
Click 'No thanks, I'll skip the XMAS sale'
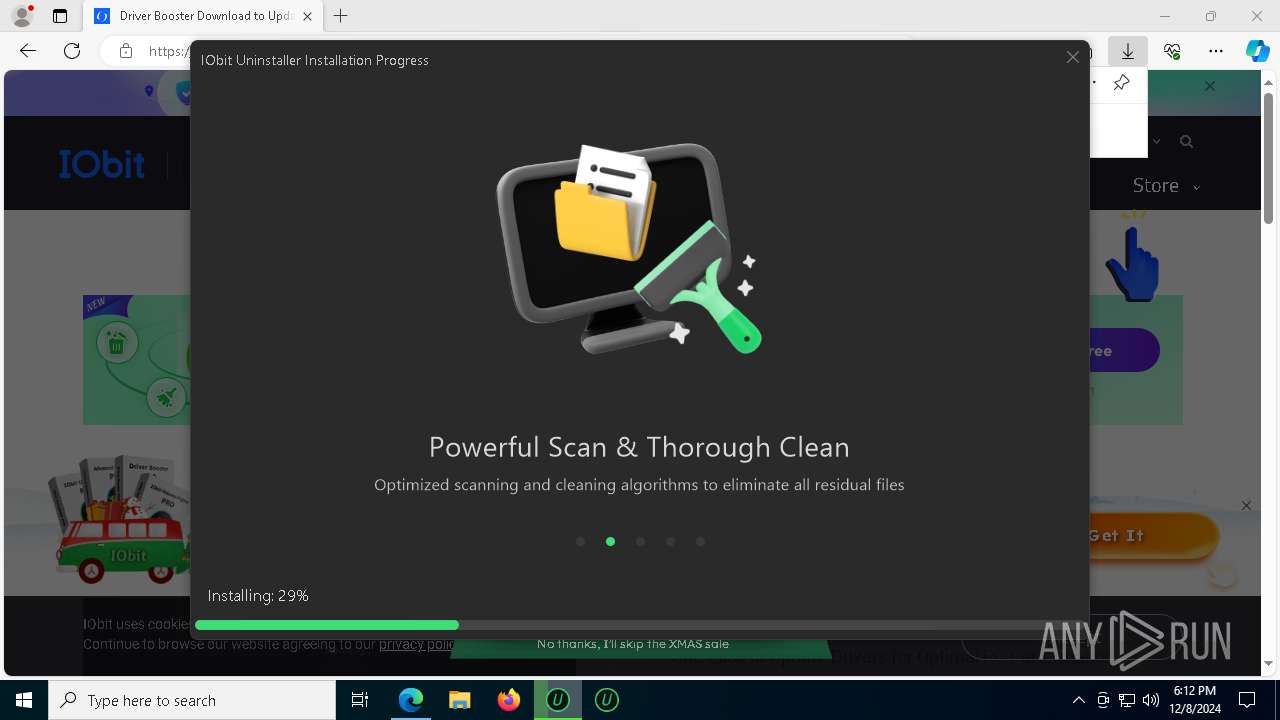633,644
